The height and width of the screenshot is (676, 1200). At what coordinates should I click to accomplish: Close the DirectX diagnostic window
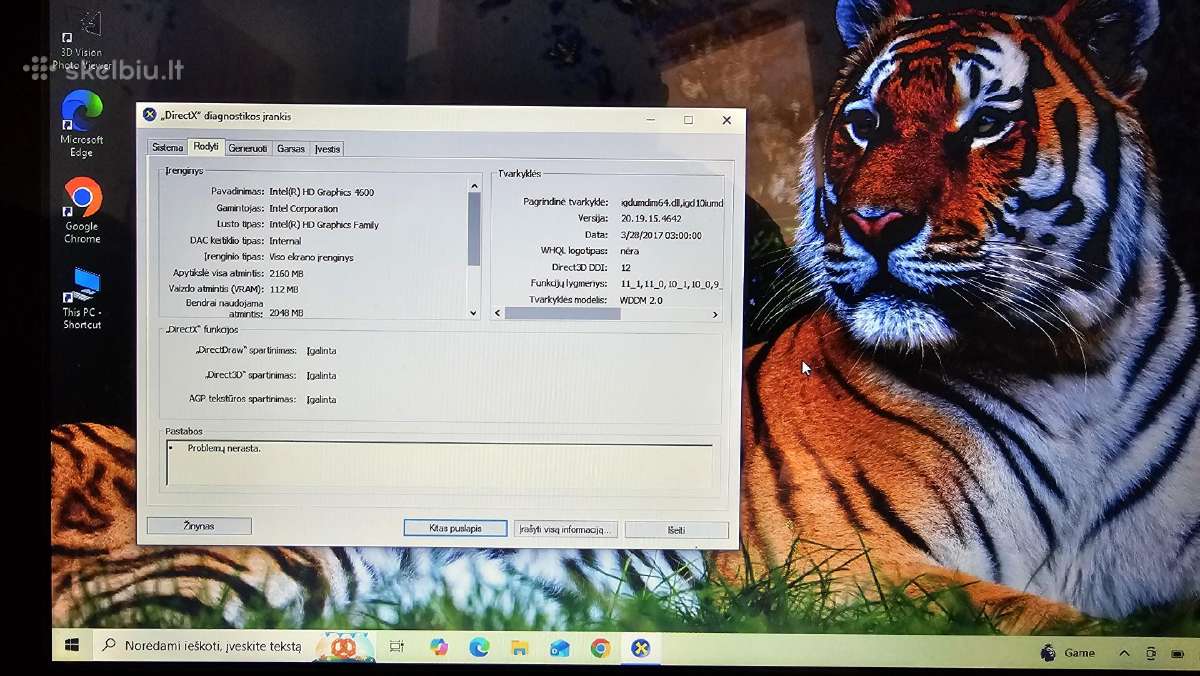727,120
